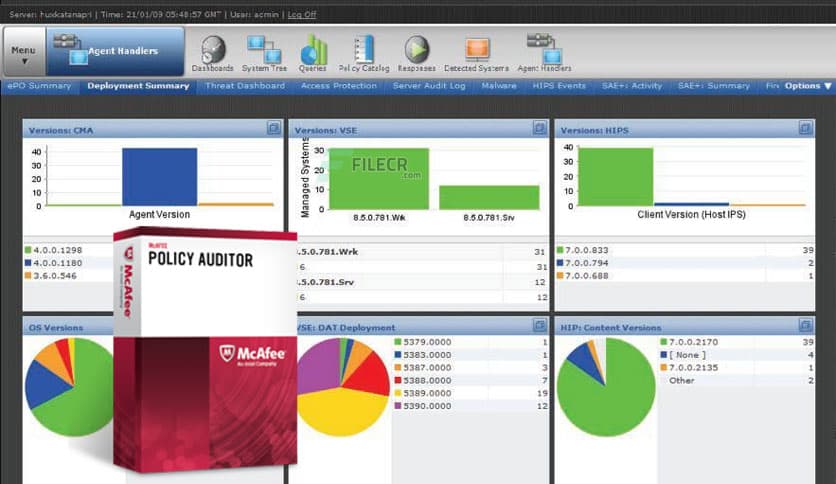
Task: Open the Dashboards toolbar icon
Action: tap(213, 53)
